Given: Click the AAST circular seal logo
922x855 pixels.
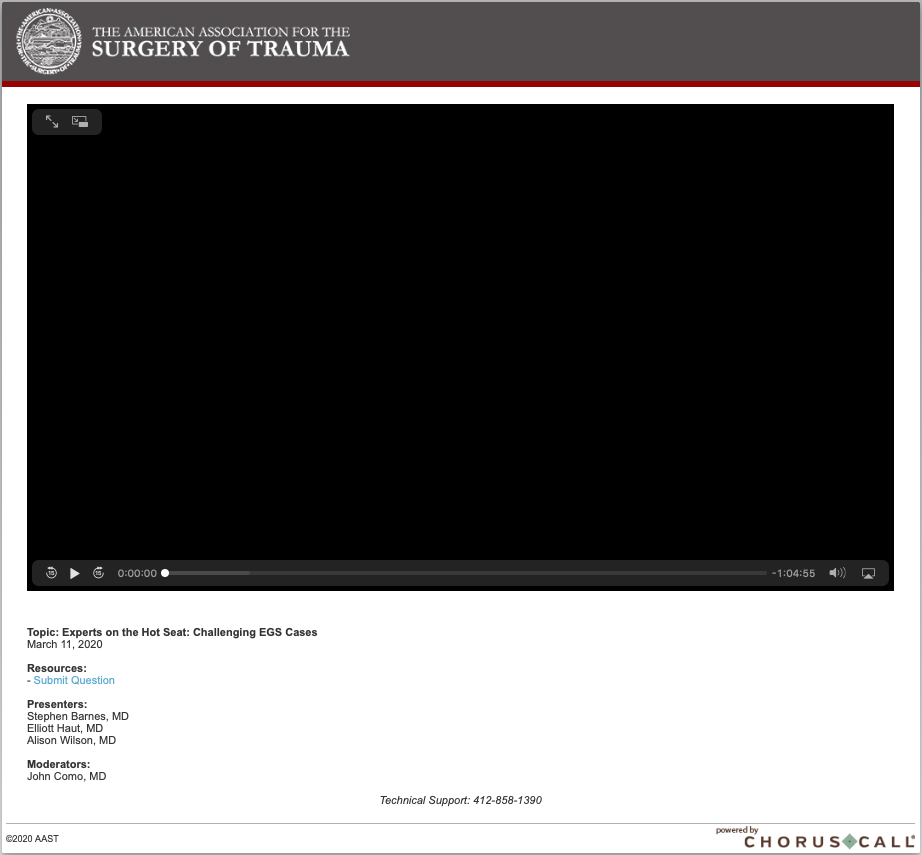Looking at the screenshot, I should (49, 41).
